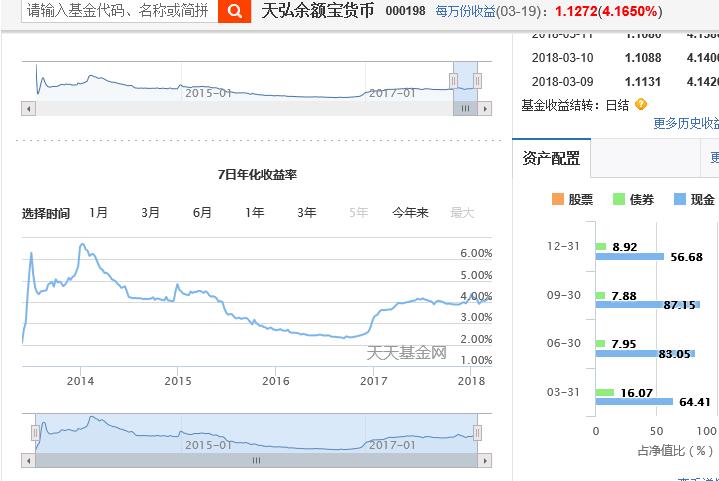The width and height of the screenshot is (719, 481).
Task: Open the 更多历史收益 link
Action: (x=686, y=123)
